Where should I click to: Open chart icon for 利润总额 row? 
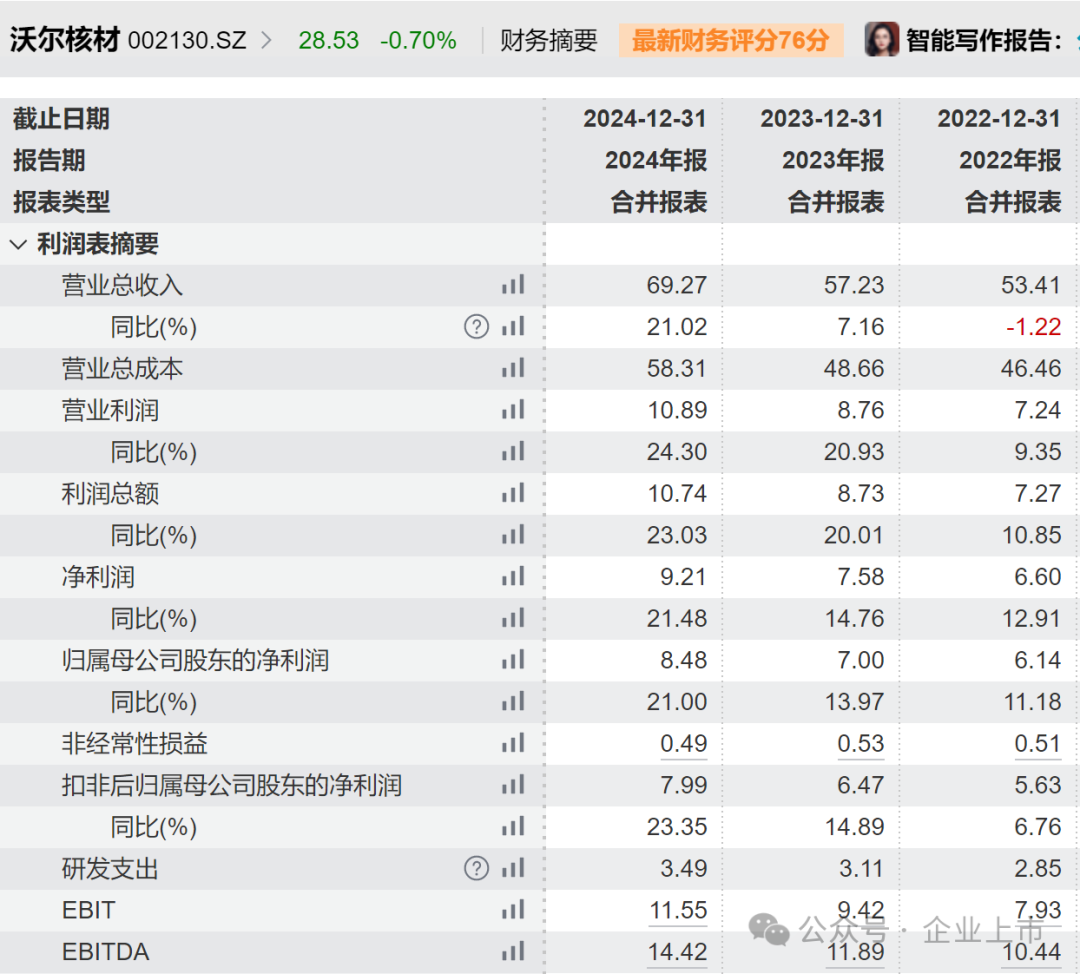[513, 493]
